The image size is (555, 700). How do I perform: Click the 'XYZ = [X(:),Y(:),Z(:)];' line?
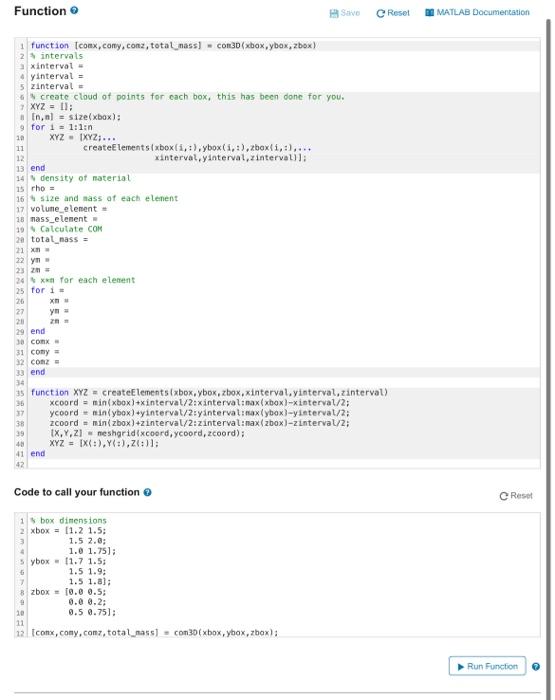point(104,443)
